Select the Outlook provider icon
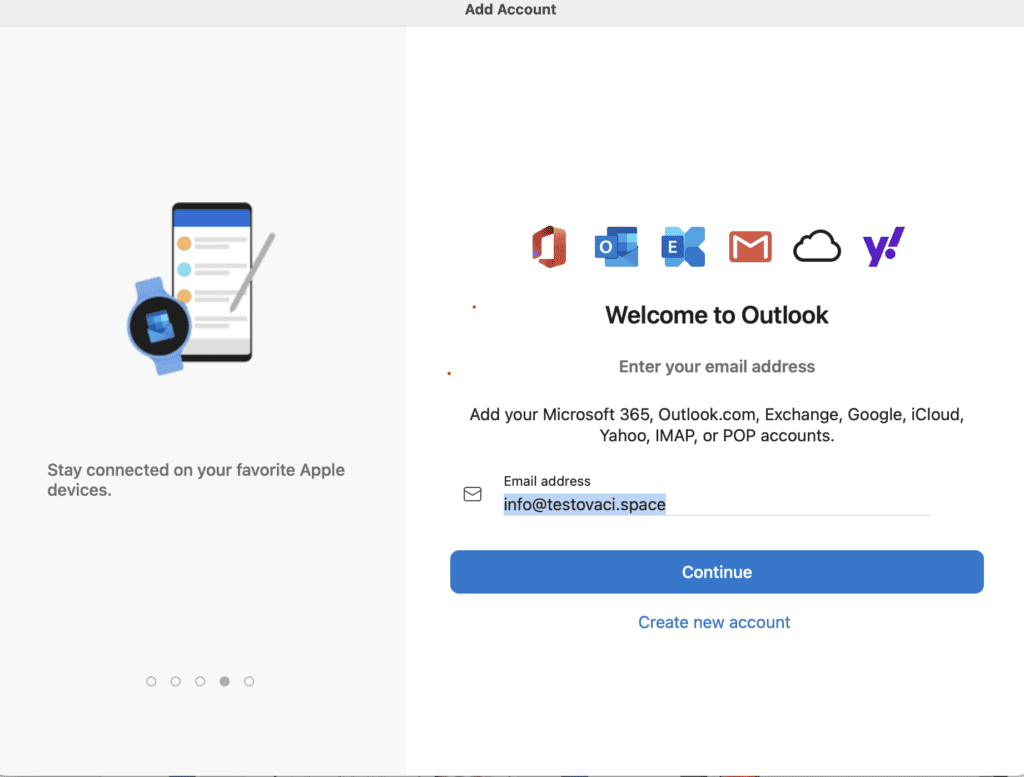Image resolution: width=1024 pixels, height=777 pixels. pos(616,246)
